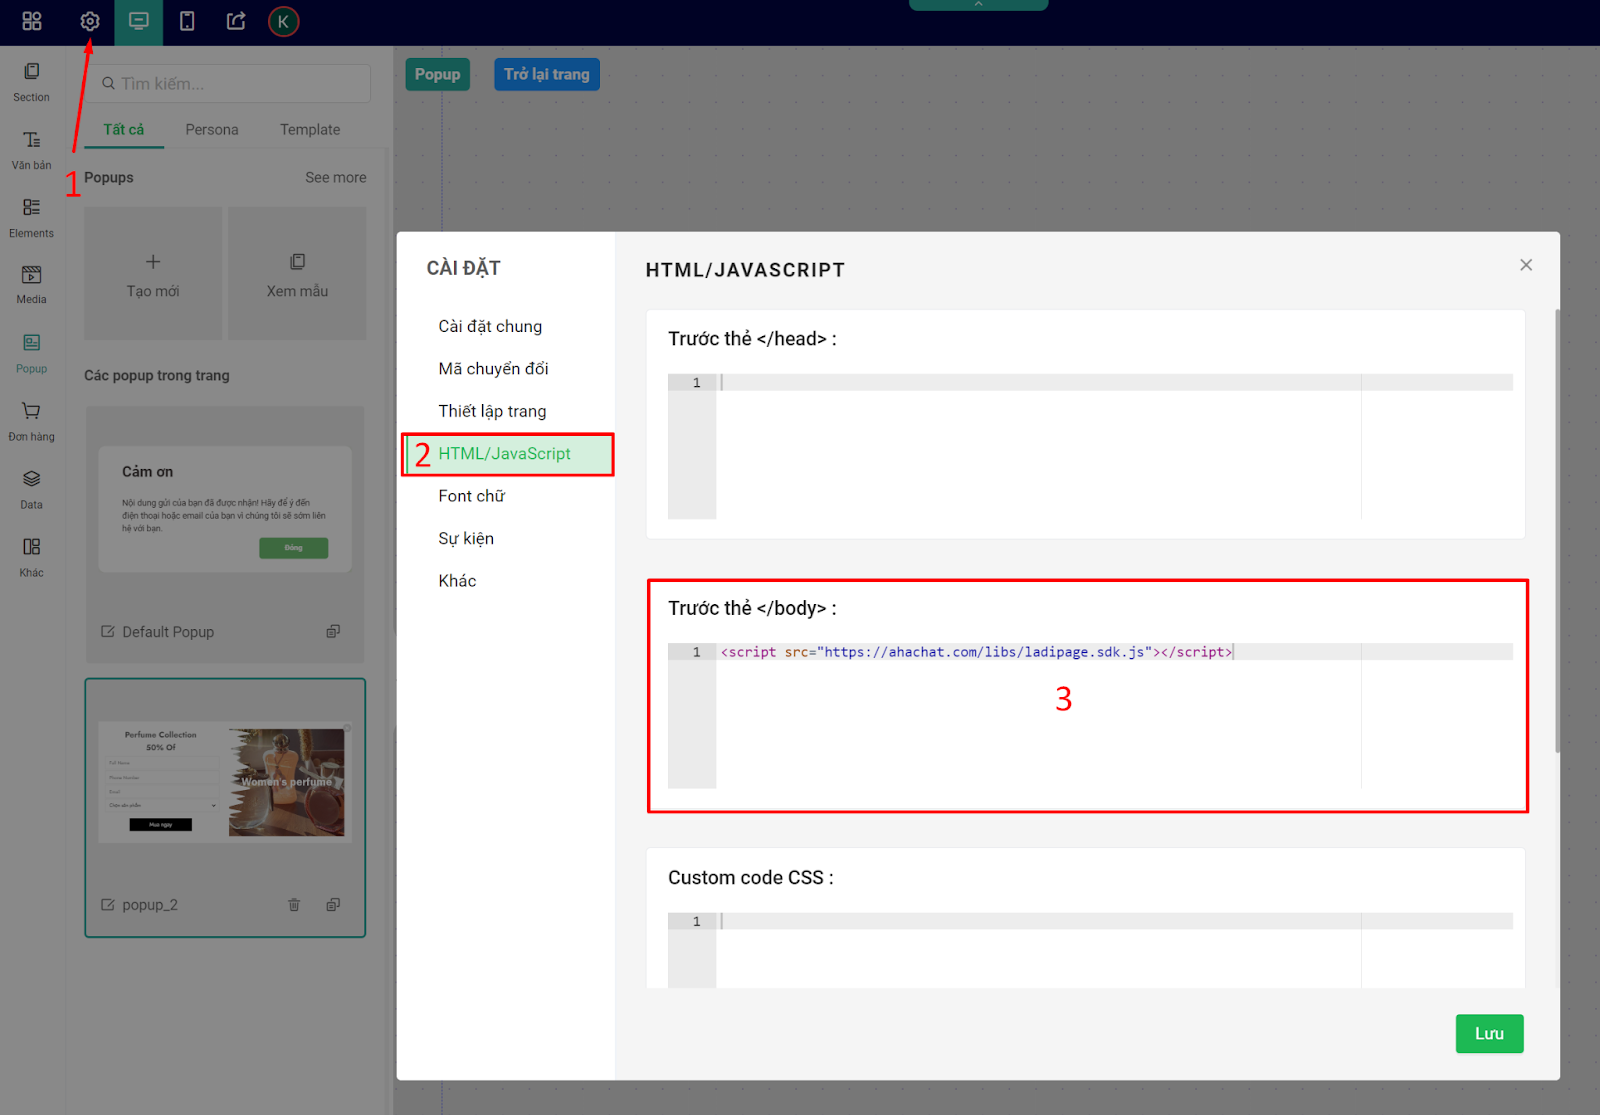Screen dimensions: 1600x1115
Task: Open Elements panel in sidebar
Action: [31, 218]
